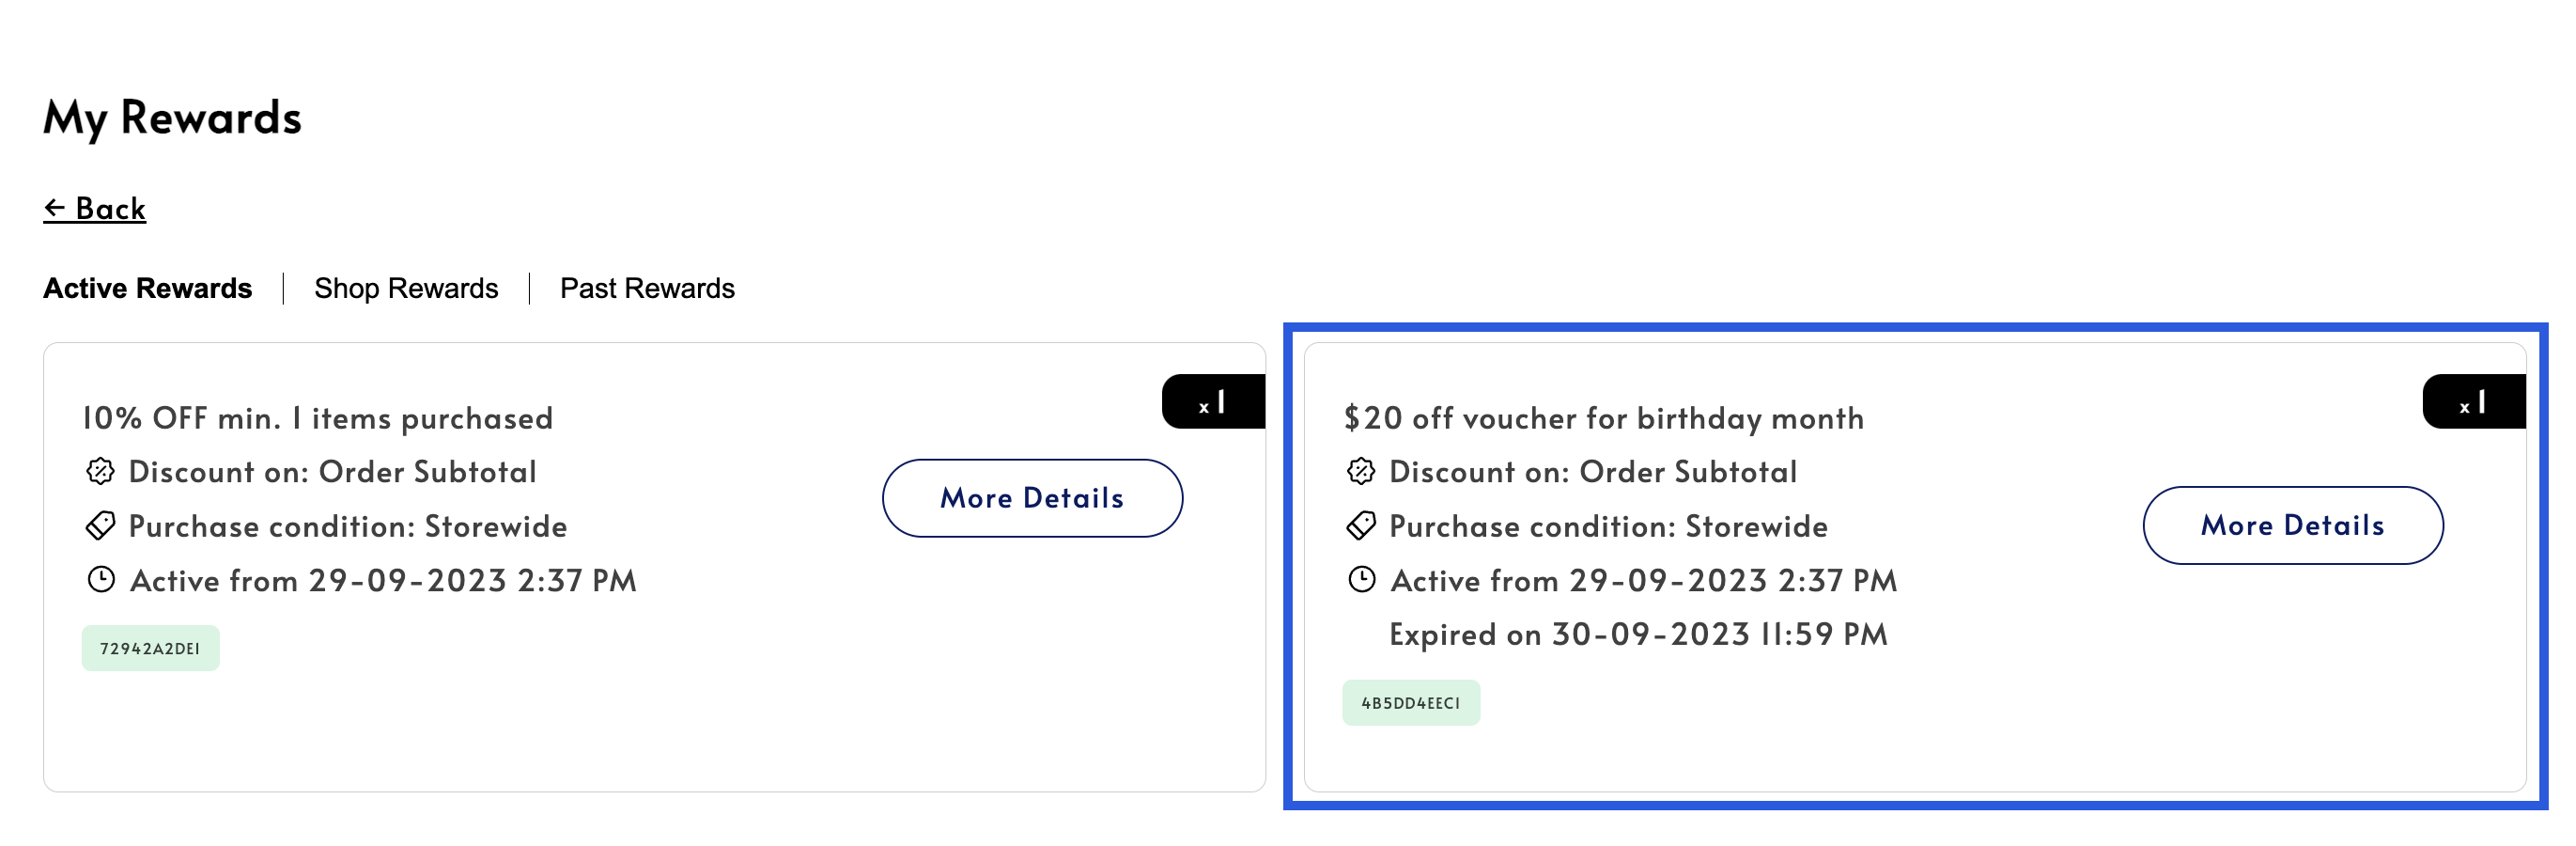The width and height of the screenshot is (2576, 846).
Task: Click voucher code 72942A2DEI
Action: click(150, 648)
